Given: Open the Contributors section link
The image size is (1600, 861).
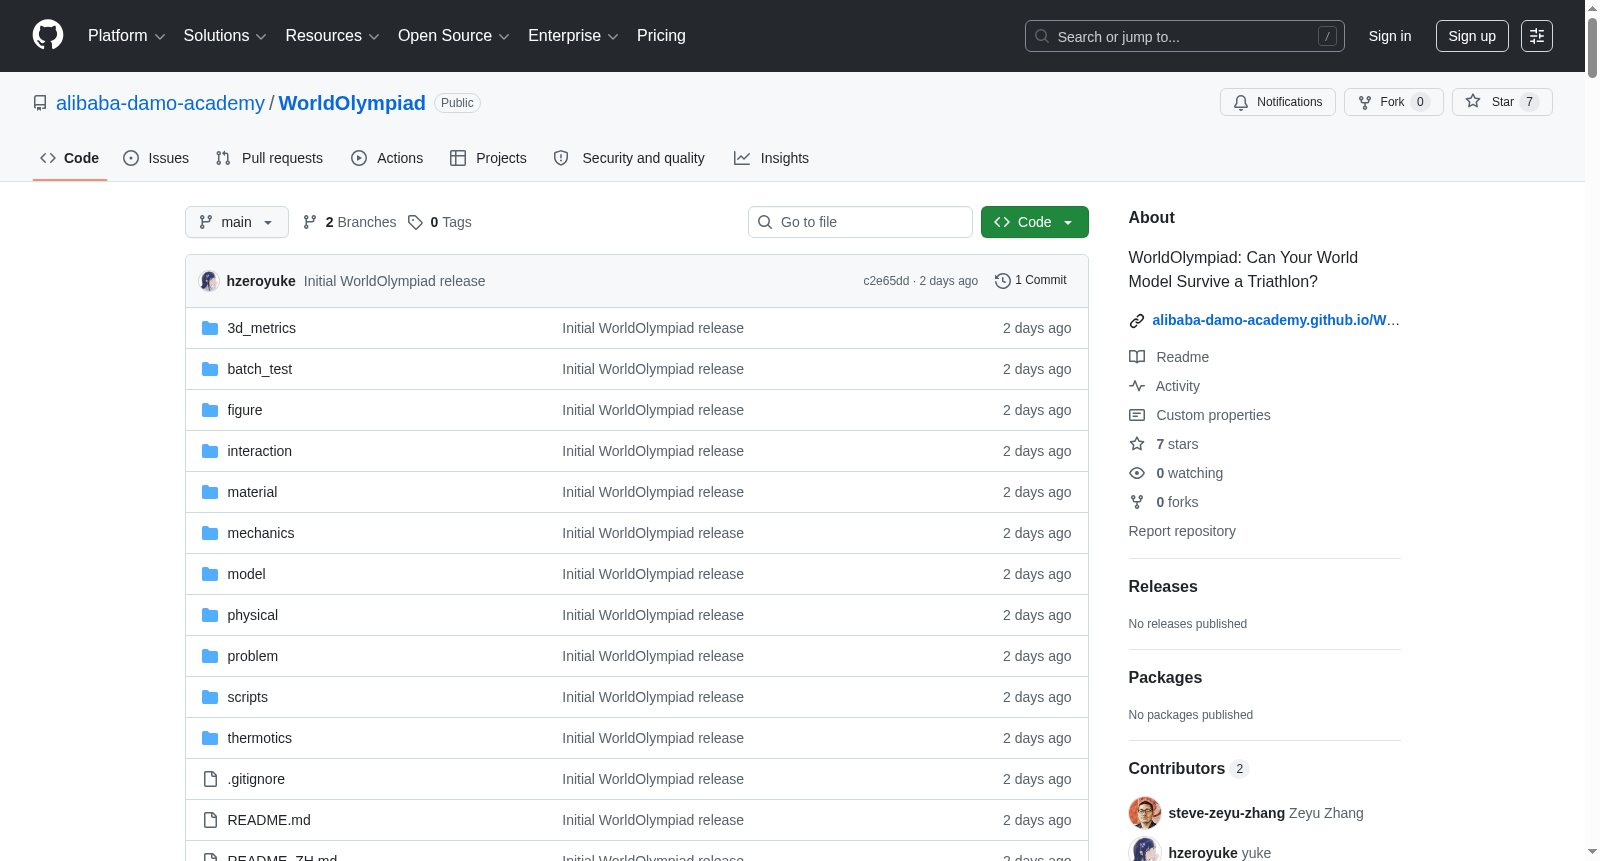Looking at the screenshot, I should coord(1188,769).
